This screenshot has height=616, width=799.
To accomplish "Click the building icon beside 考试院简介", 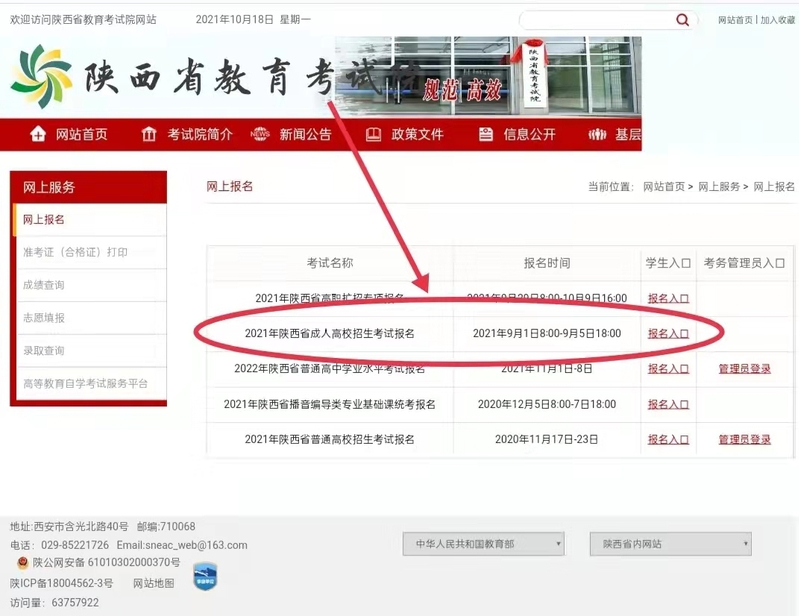I will 149,134.
